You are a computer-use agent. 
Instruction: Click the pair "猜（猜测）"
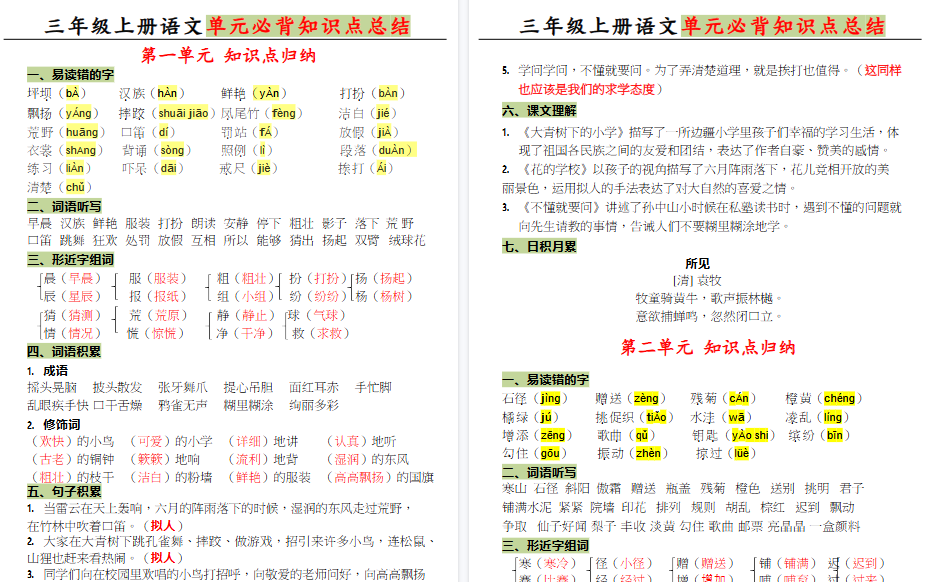pos(72,315)
